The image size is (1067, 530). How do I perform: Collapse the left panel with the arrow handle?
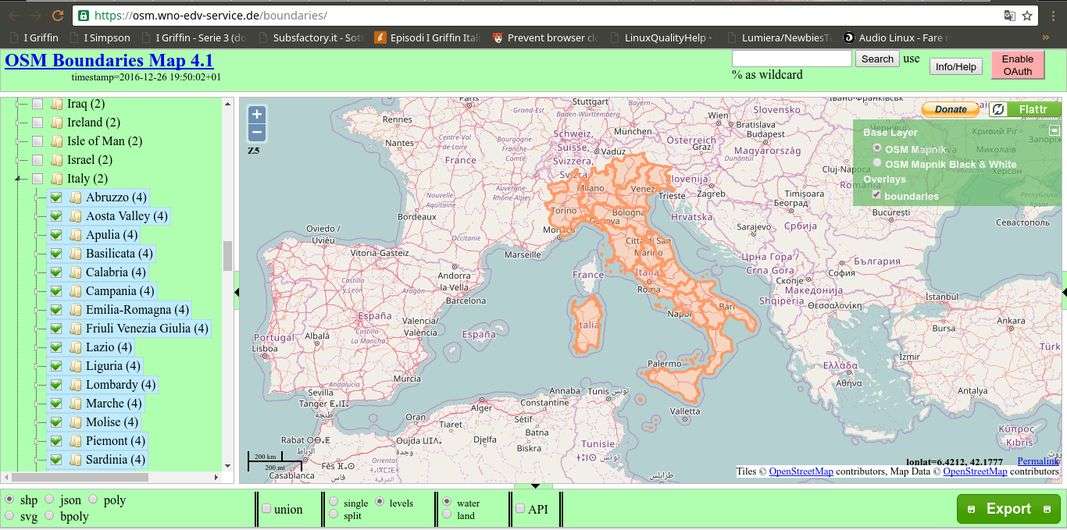[236, 292]
